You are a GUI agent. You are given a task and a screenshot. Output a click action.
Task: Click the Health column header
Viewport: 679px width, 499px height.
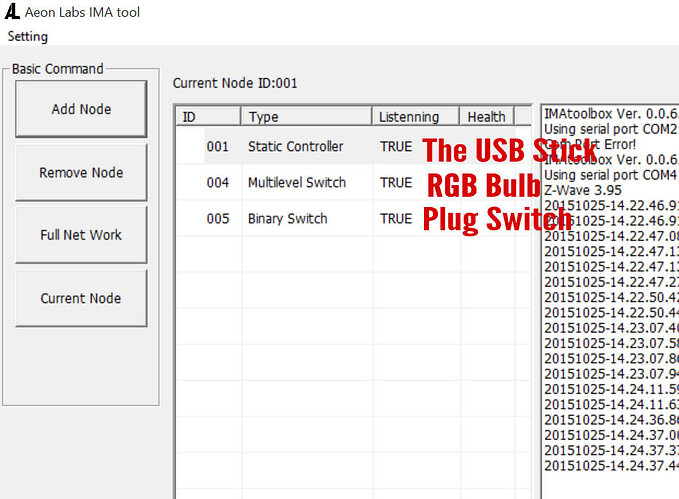click(487, 117)
